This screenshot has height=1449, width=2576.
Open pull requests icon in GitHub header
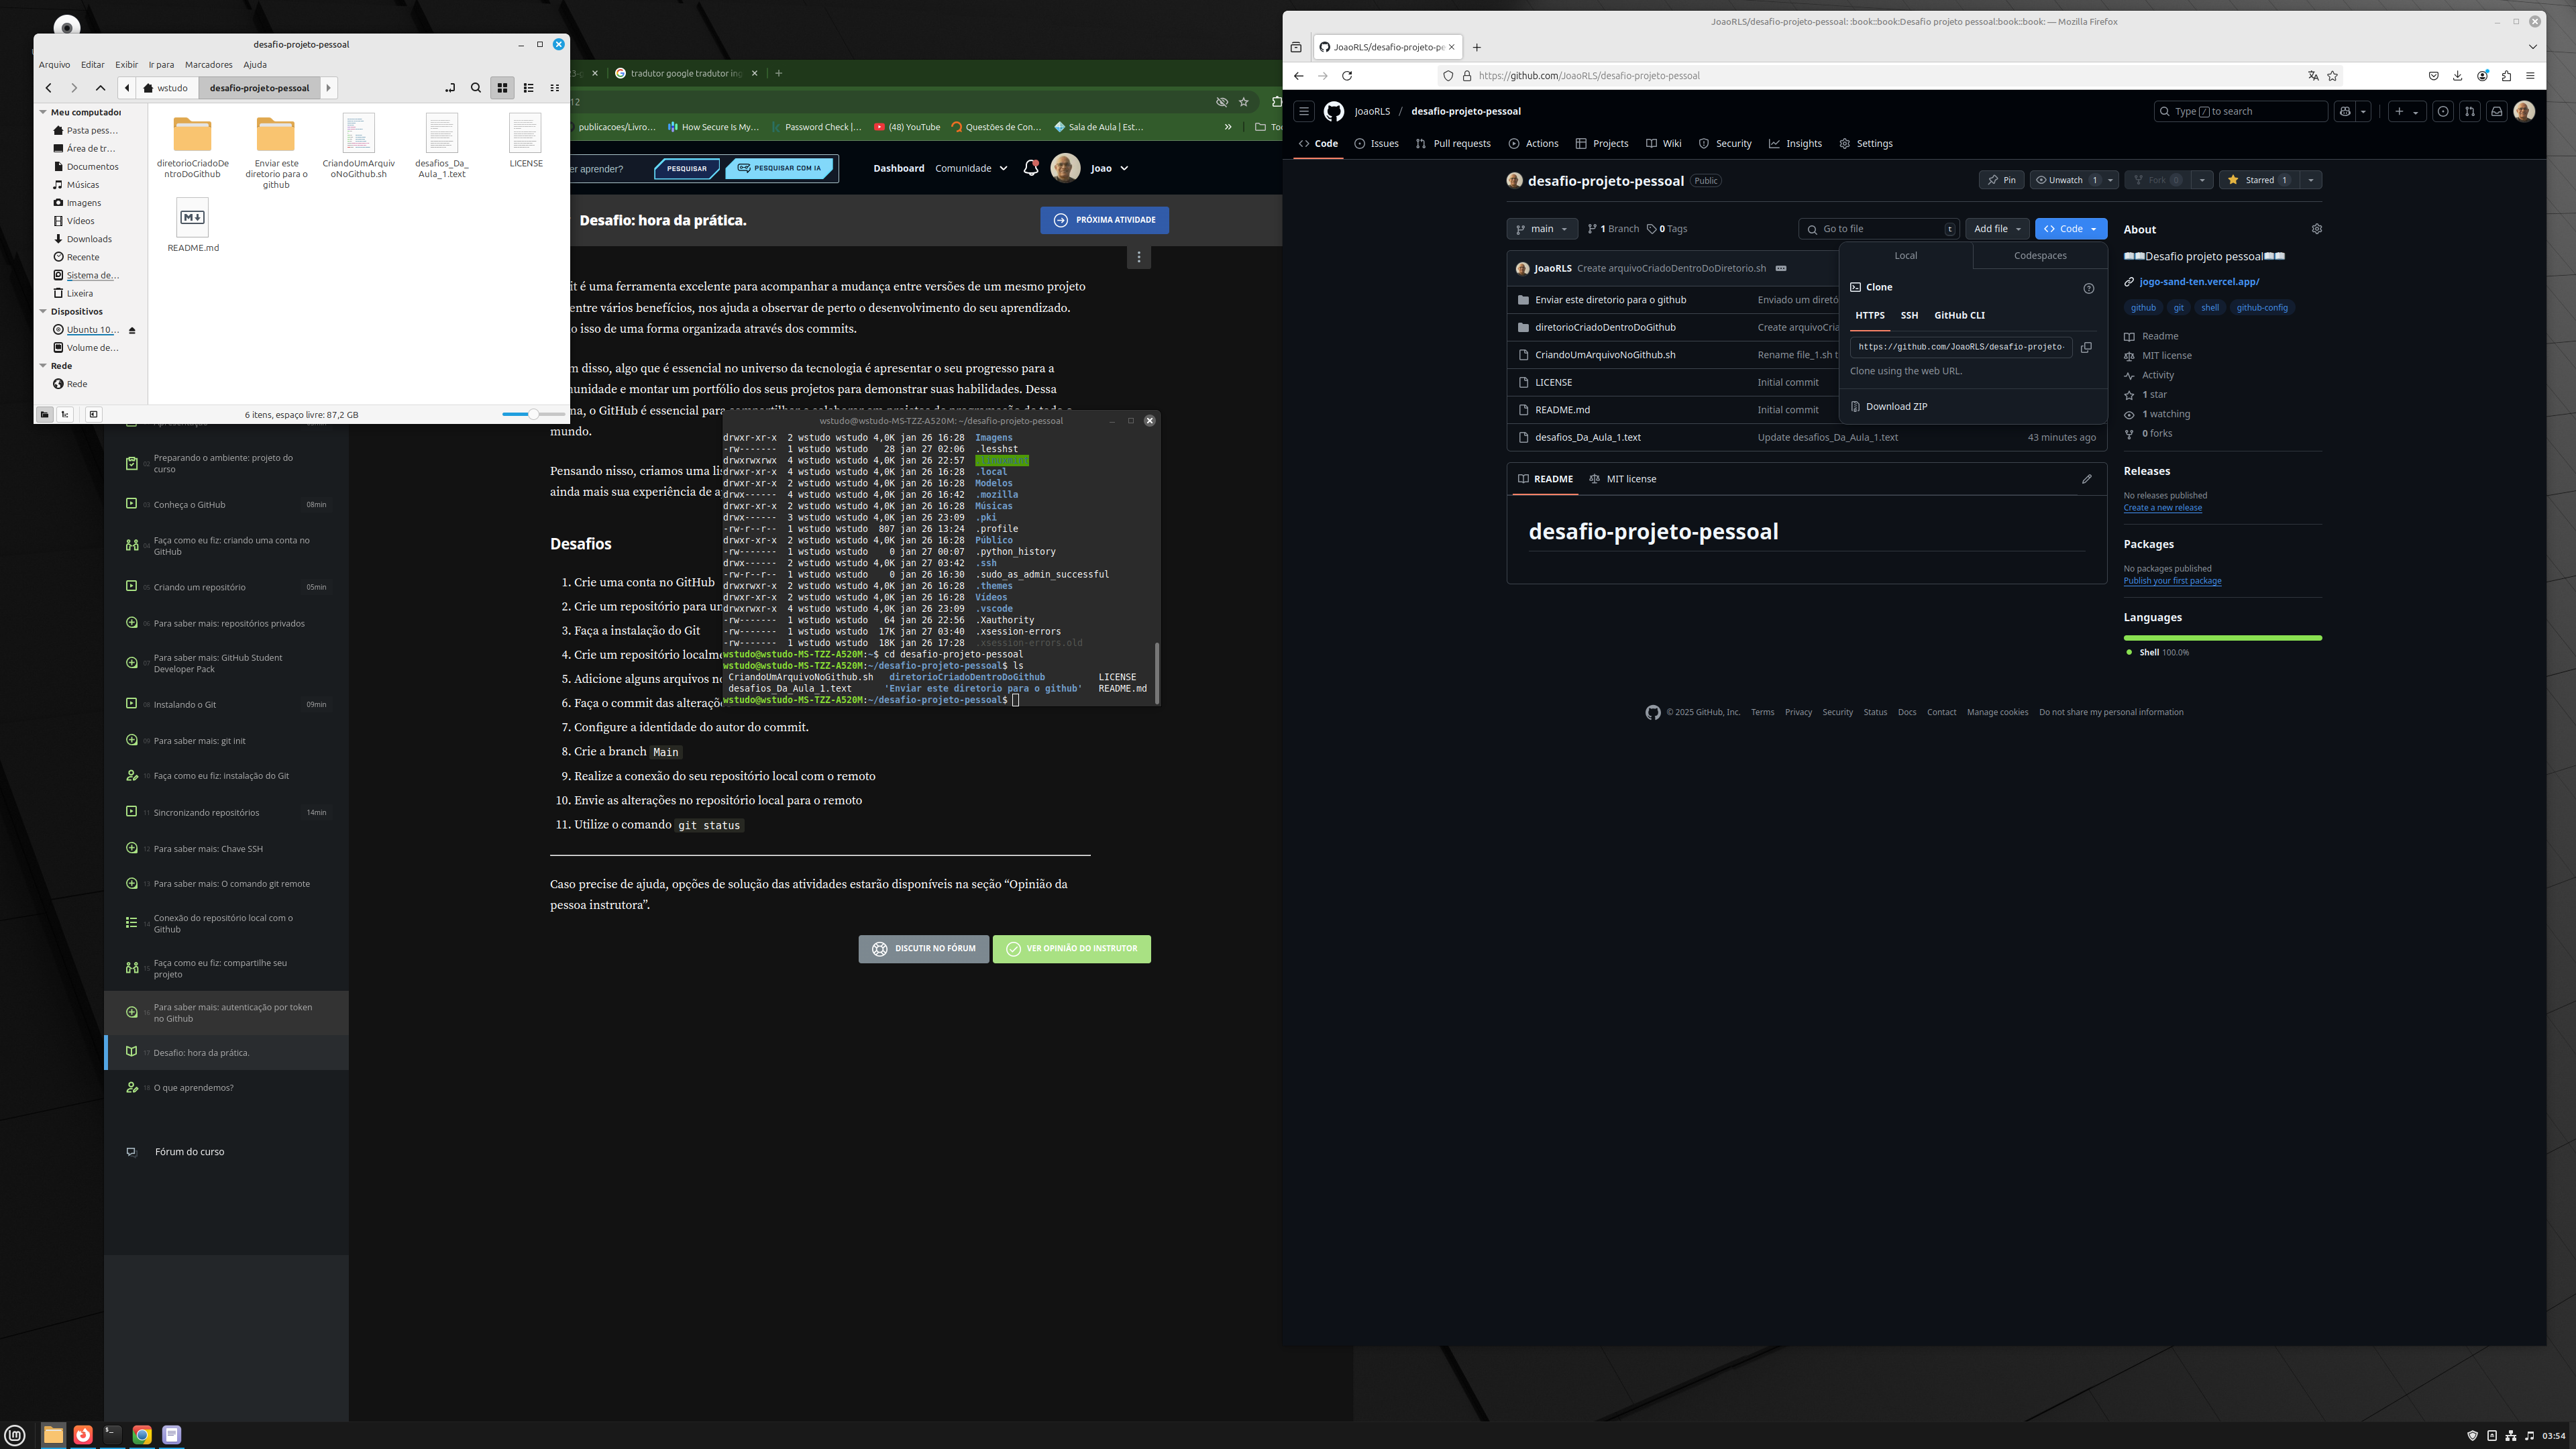[x=2469, y=111]
